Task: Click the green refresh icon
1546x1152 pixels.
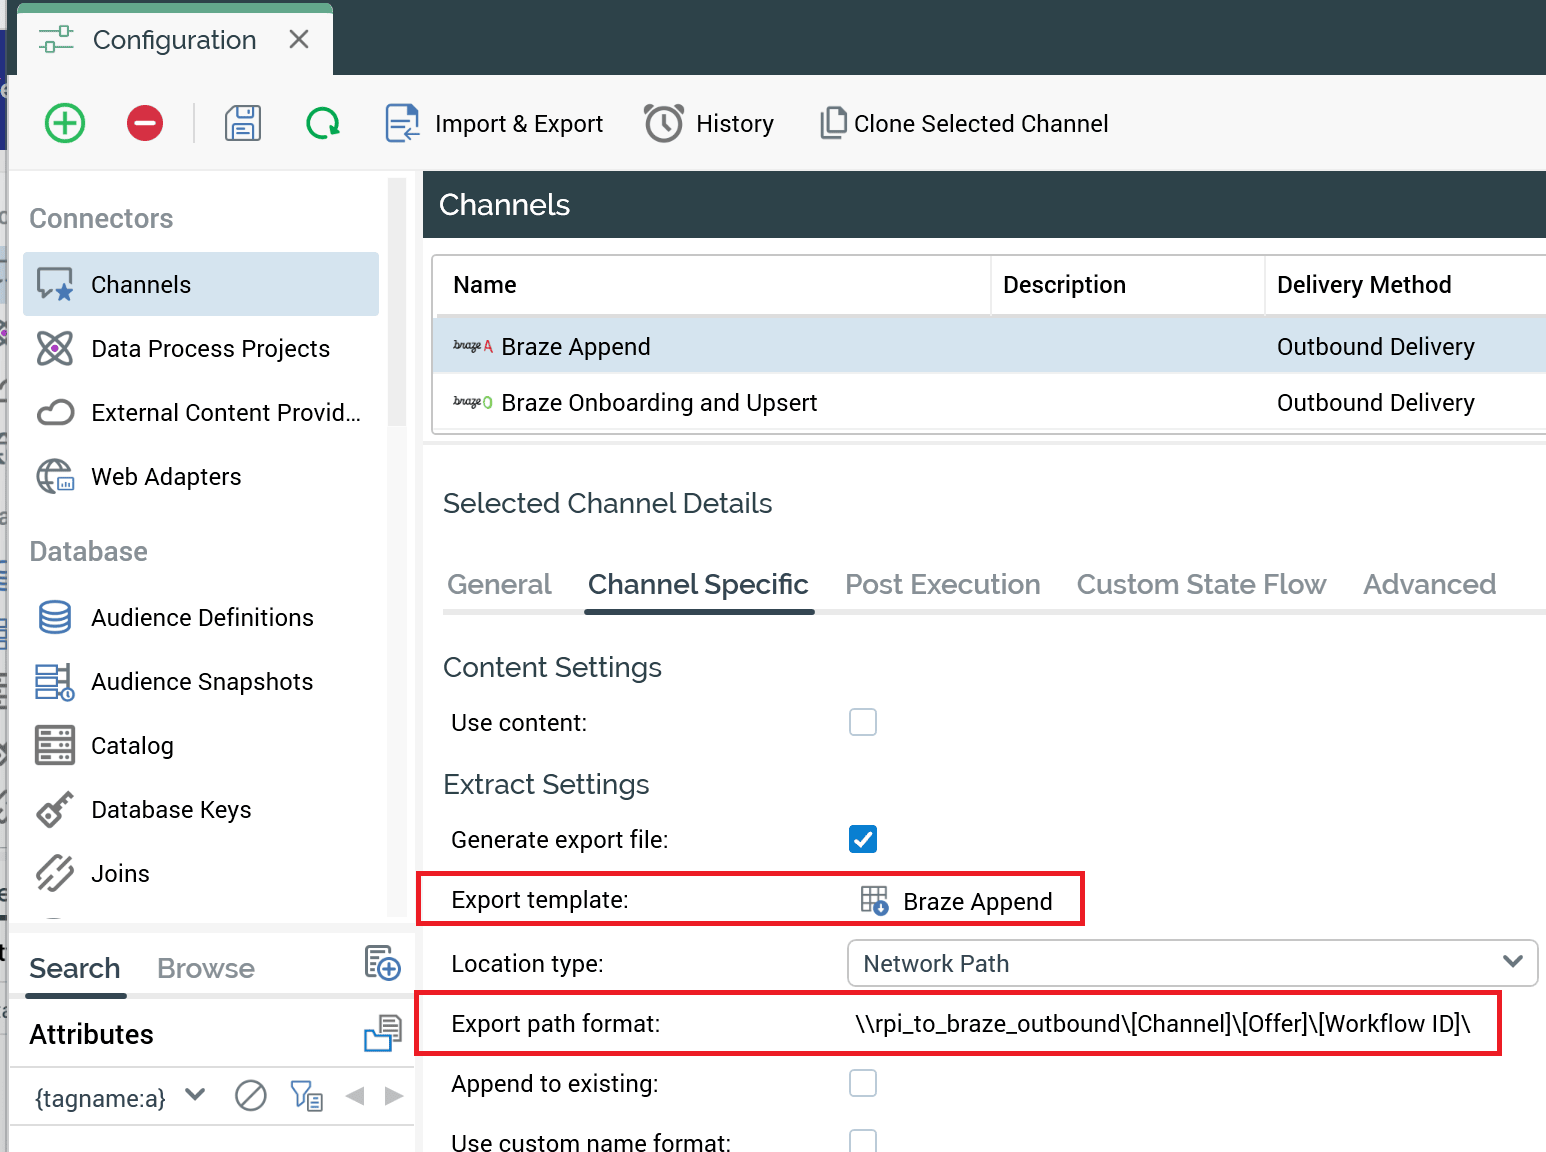Action: (x=322, y=123)
